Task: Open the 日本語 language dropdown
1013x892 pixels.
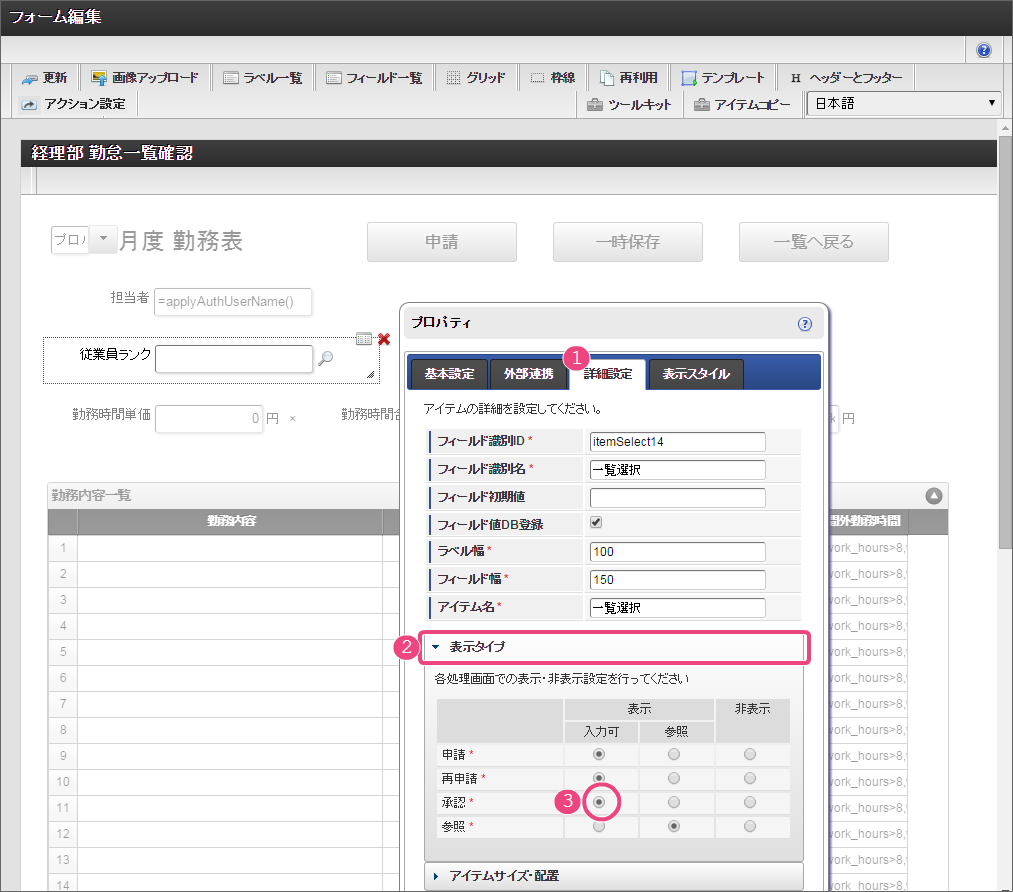Action: 903,103
